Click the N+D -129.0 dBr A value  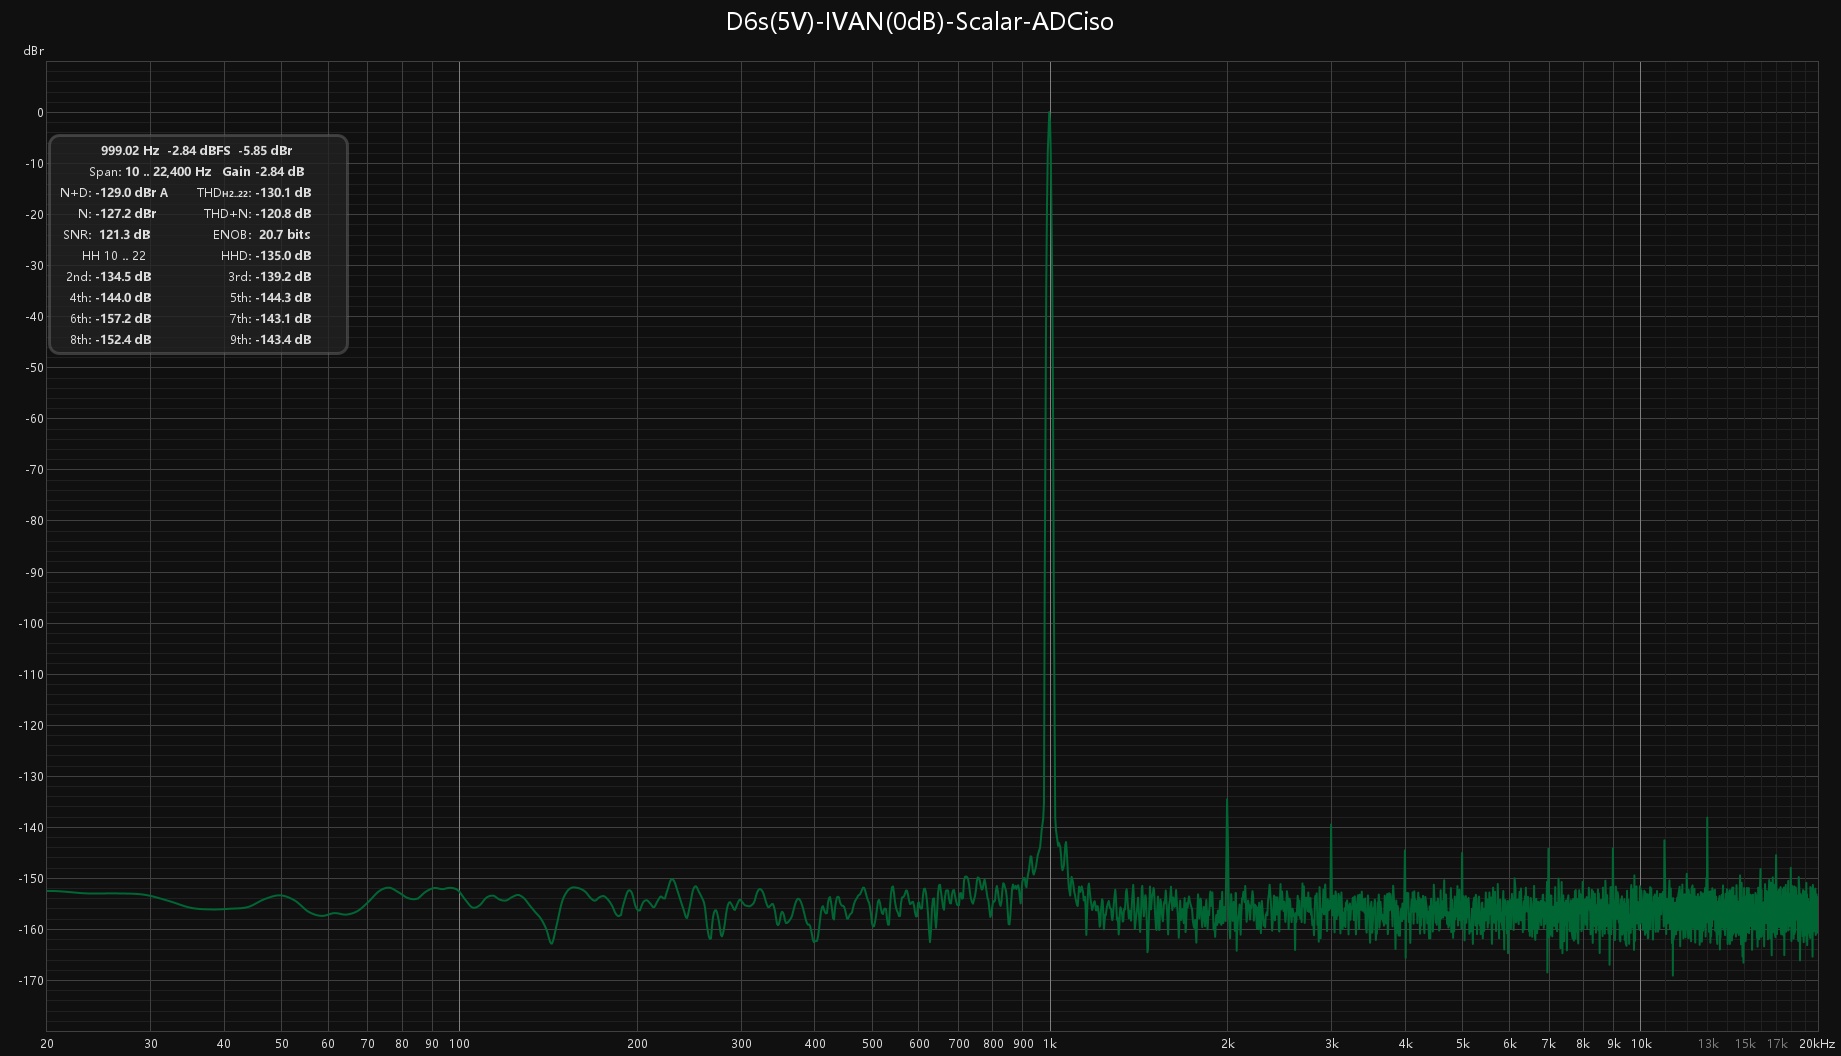(132, 192)
